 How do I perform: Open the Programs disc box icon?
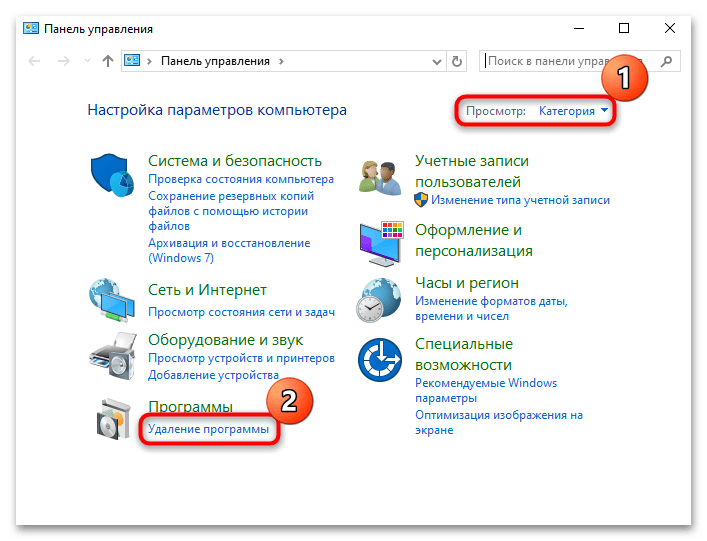(113, 419)
